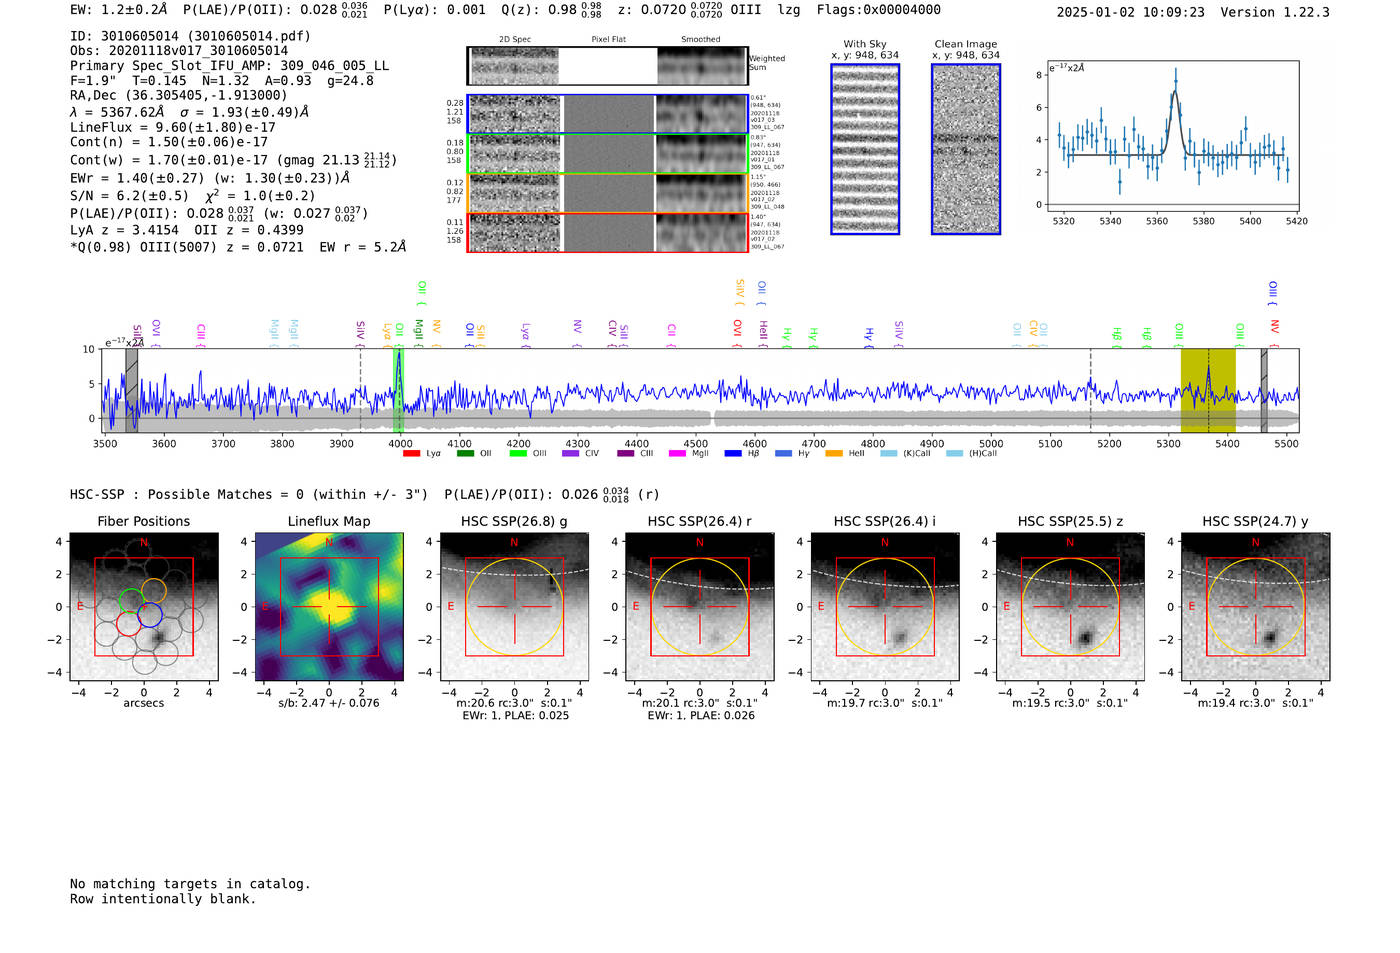The width and height of the screenshot is (1400, 953).
Task: Click the 'Row intentionally blank.' text
Action: coord(163,899)
